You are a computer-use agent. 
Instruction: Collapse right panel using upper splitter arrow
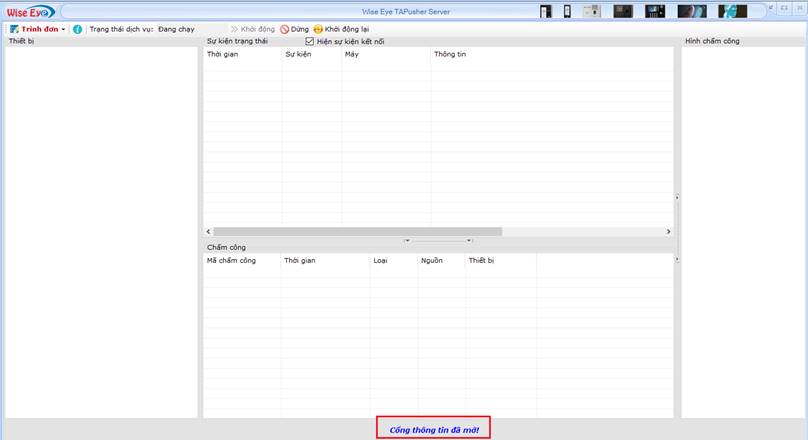click(677, 197)
